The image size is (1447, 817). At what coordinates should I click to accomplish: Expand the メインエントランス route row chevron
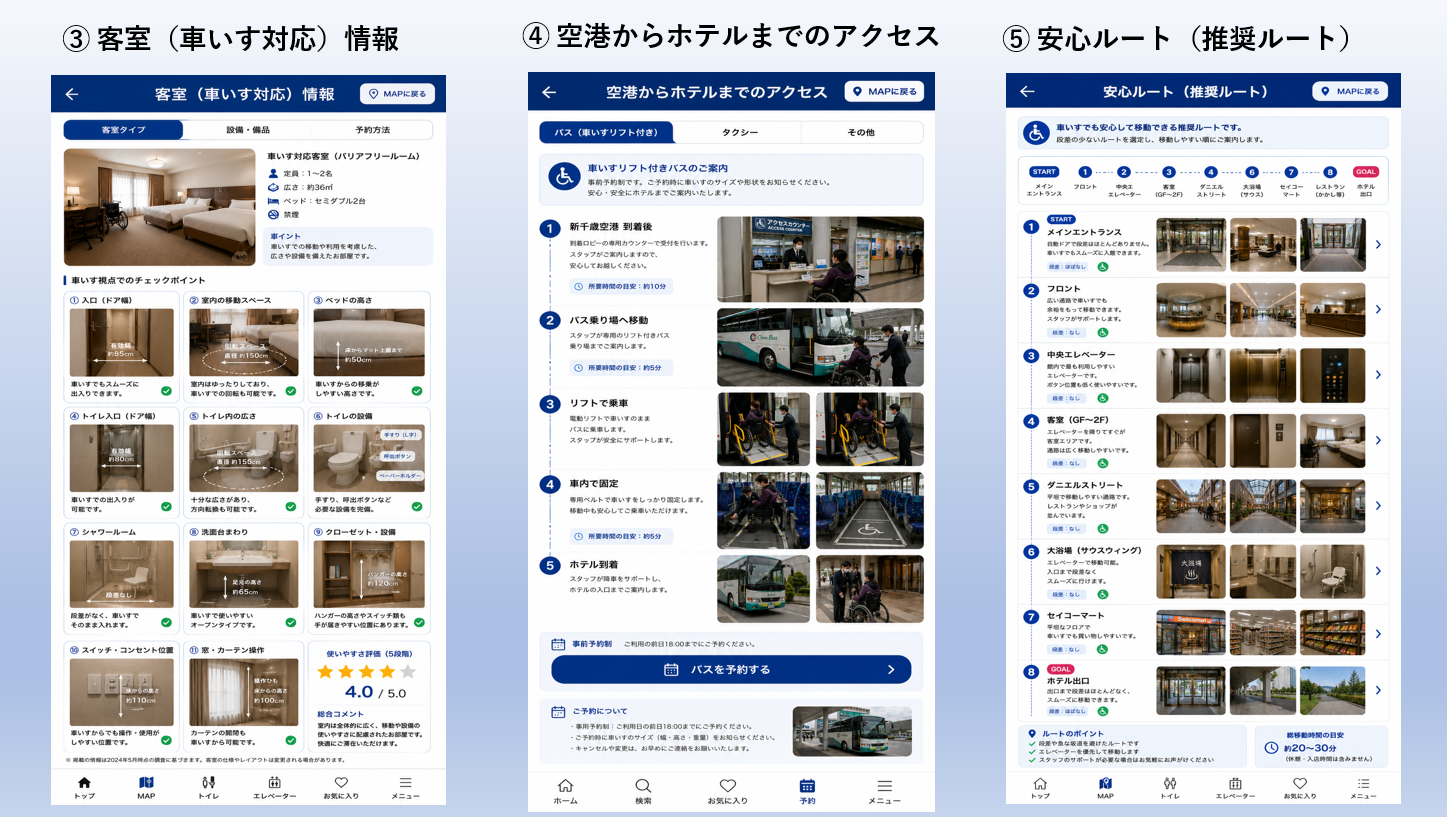1378,244
